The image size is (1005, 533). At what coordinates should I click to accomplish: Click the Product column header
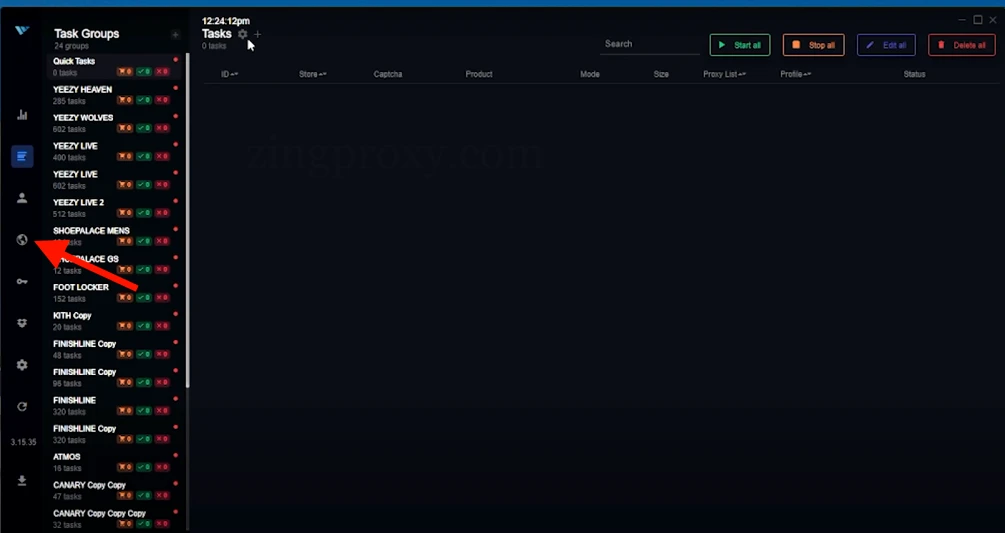point(479,74)
